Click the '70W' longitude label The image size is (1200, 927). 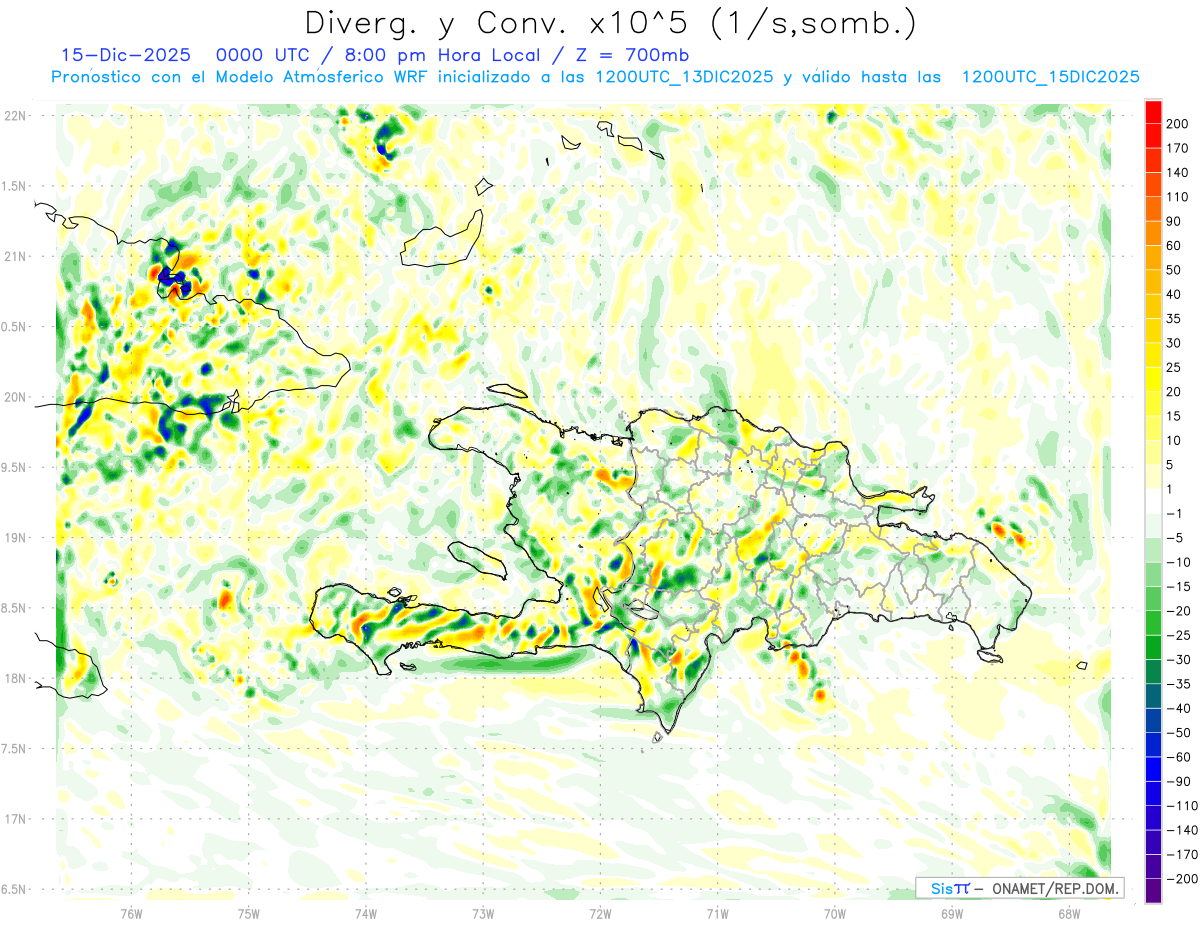(835, 912)
